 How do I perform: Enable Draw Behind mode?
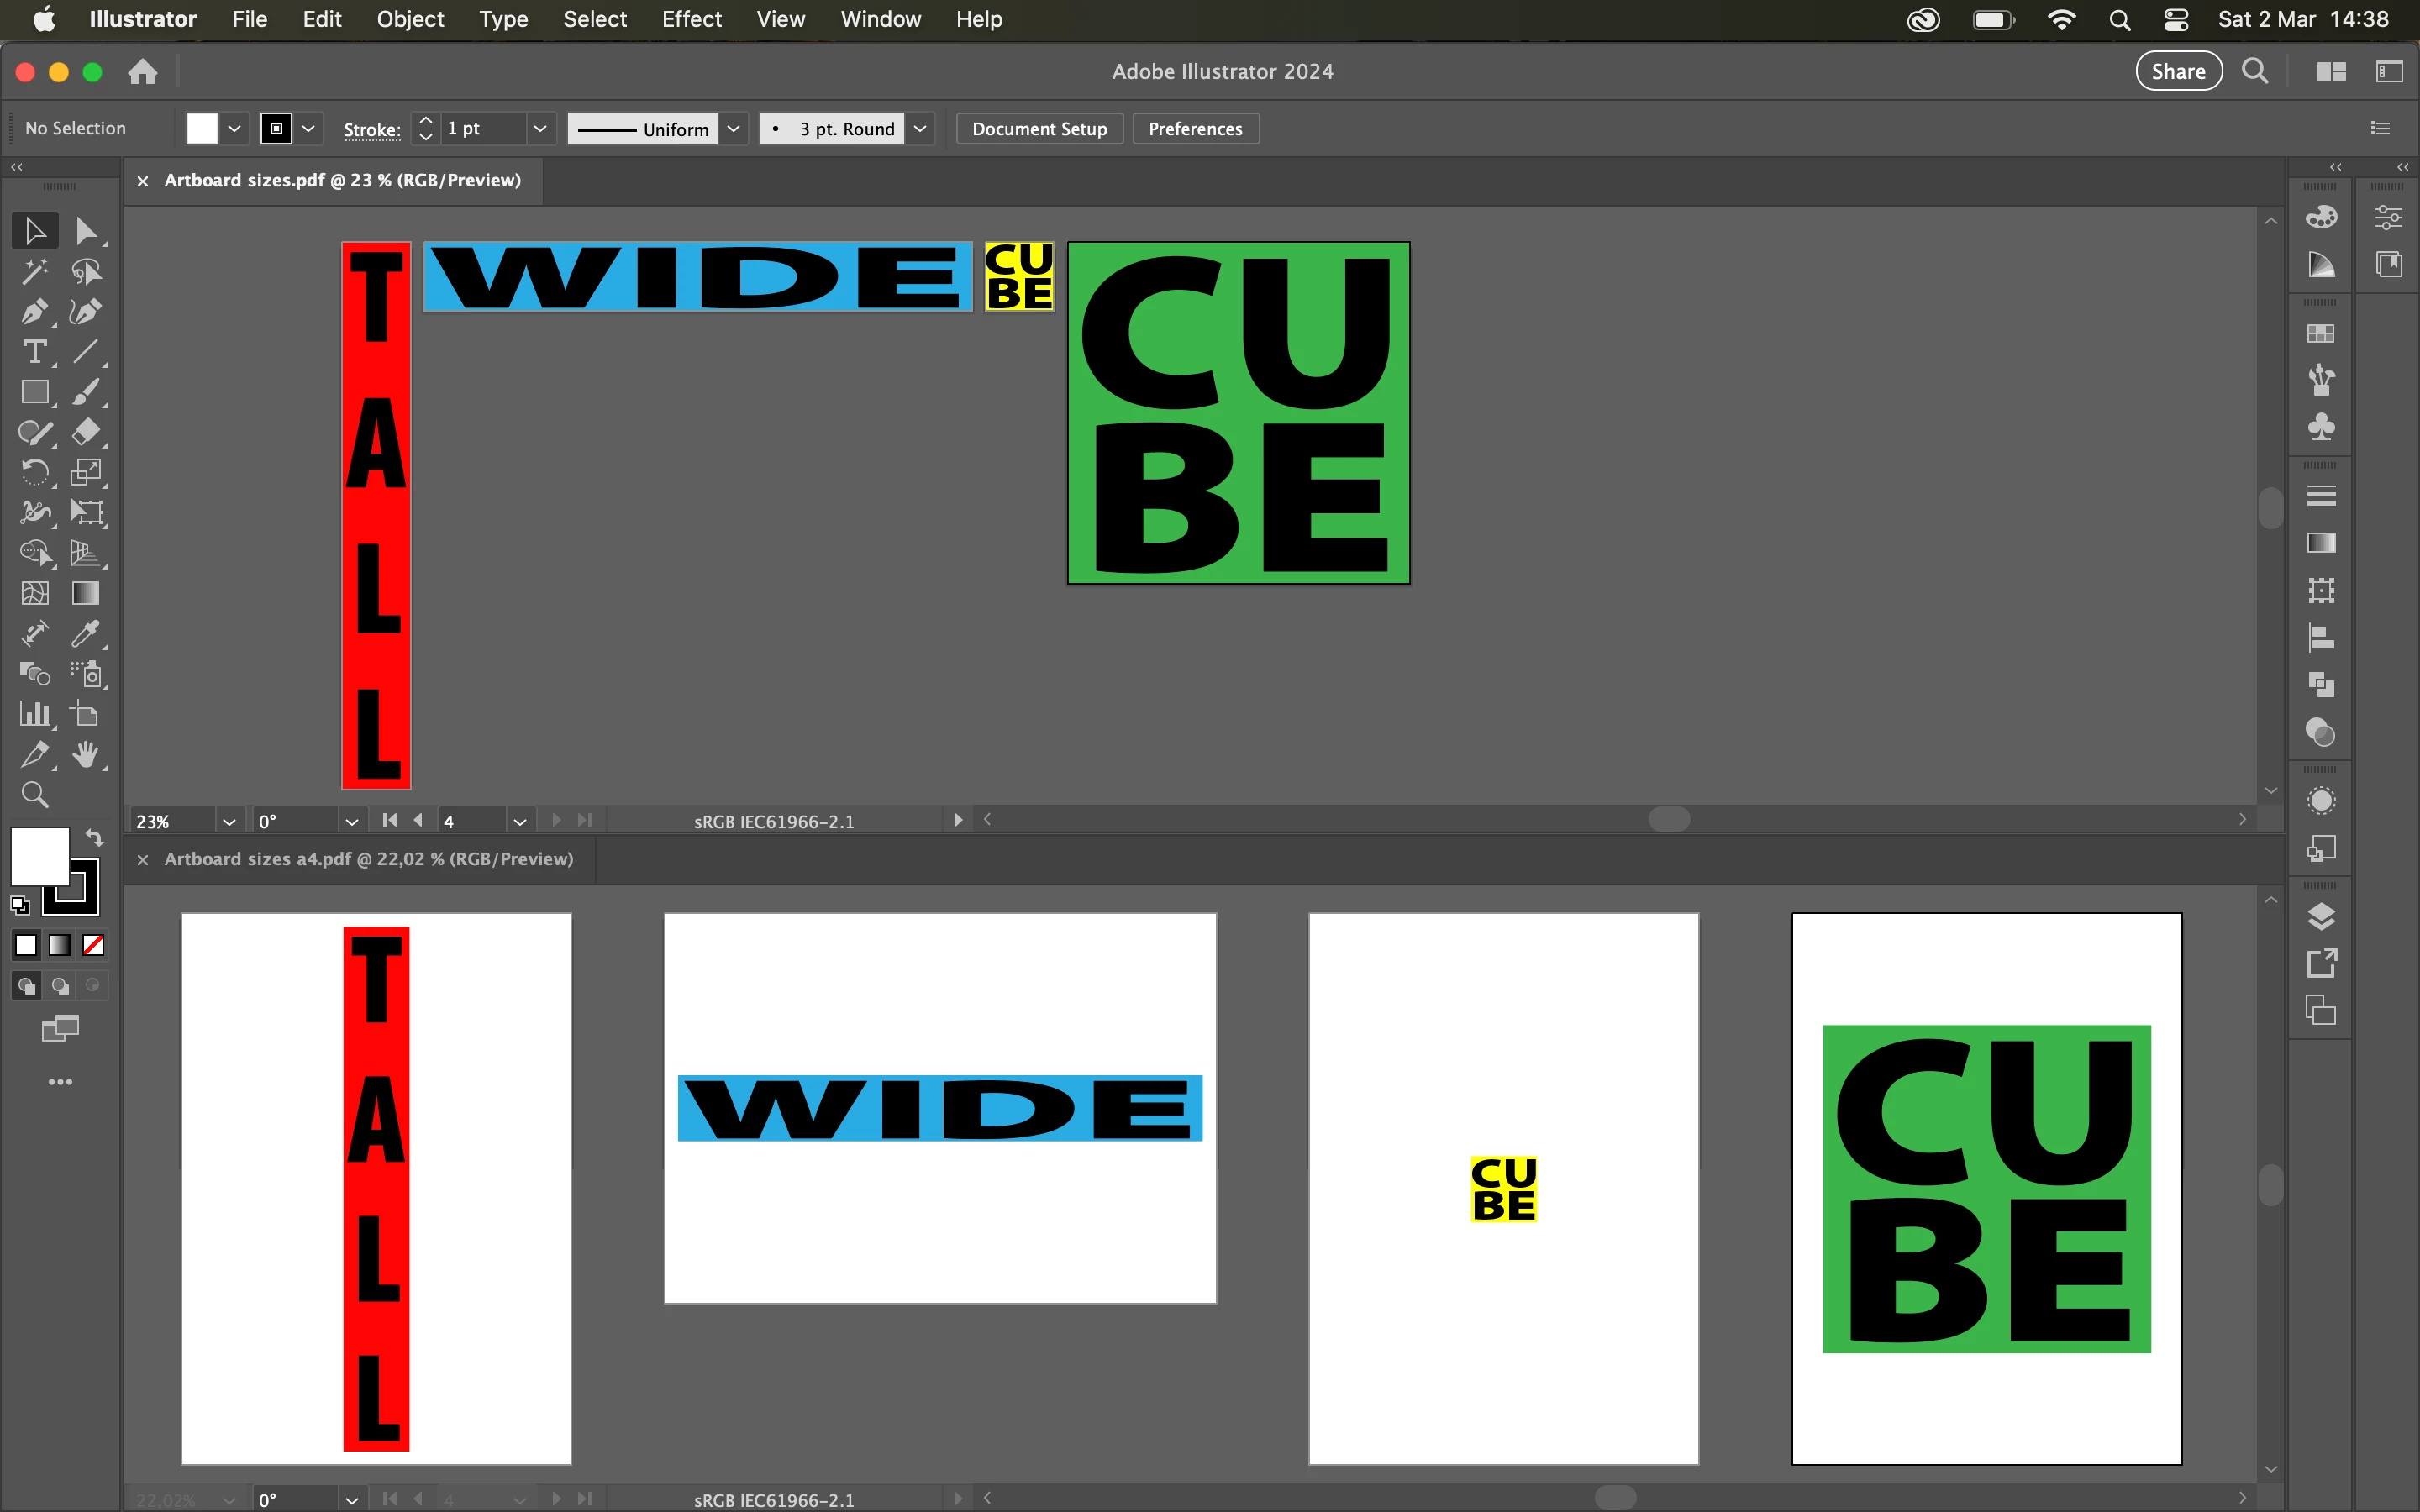coord(60,986)
